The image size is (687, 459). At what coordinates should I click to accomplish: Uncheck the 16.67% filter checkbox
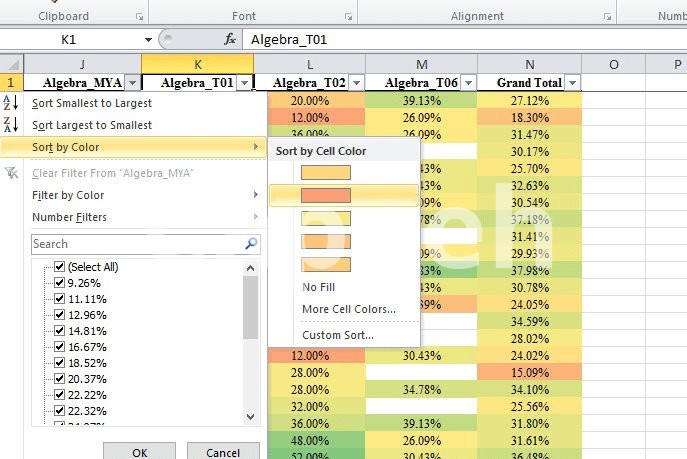pos(59,347)
